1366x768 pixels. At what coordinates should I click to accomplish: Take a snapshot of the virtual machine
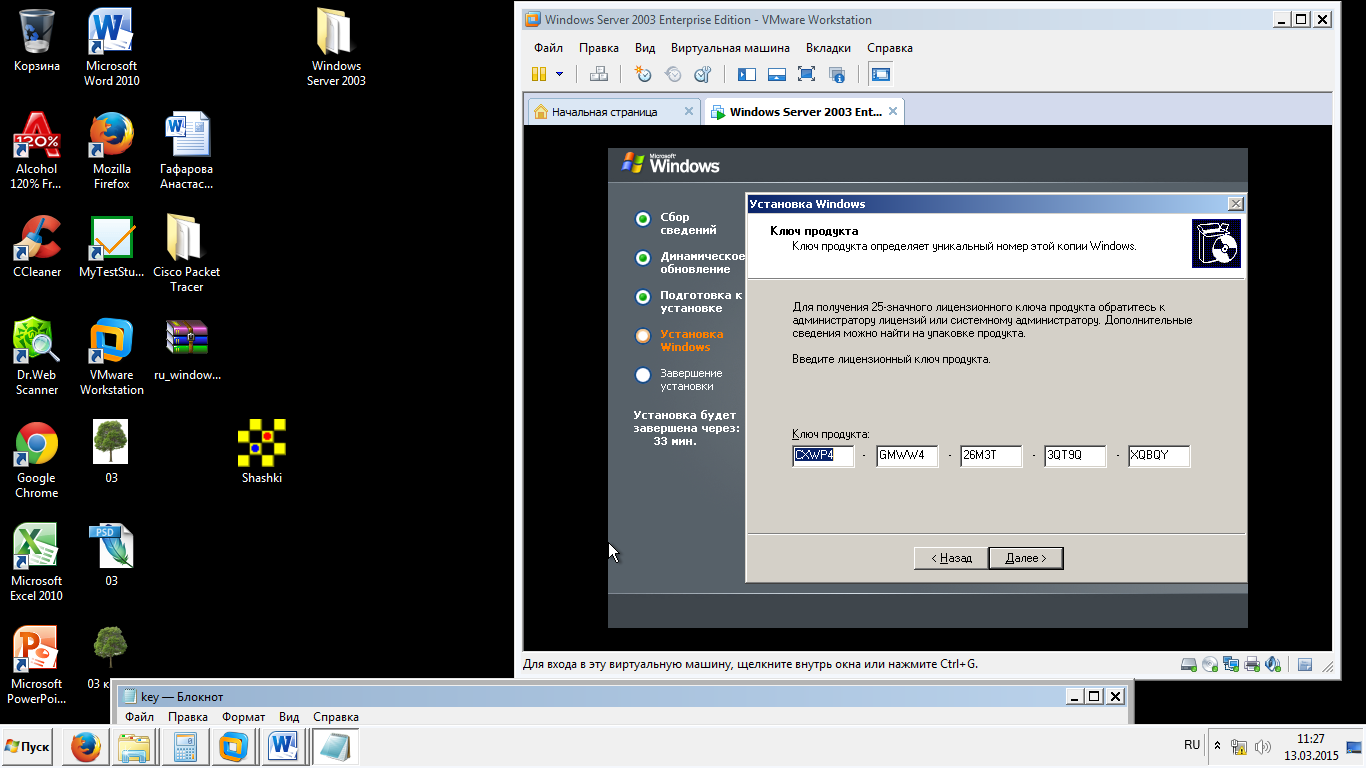coord(643,74)
